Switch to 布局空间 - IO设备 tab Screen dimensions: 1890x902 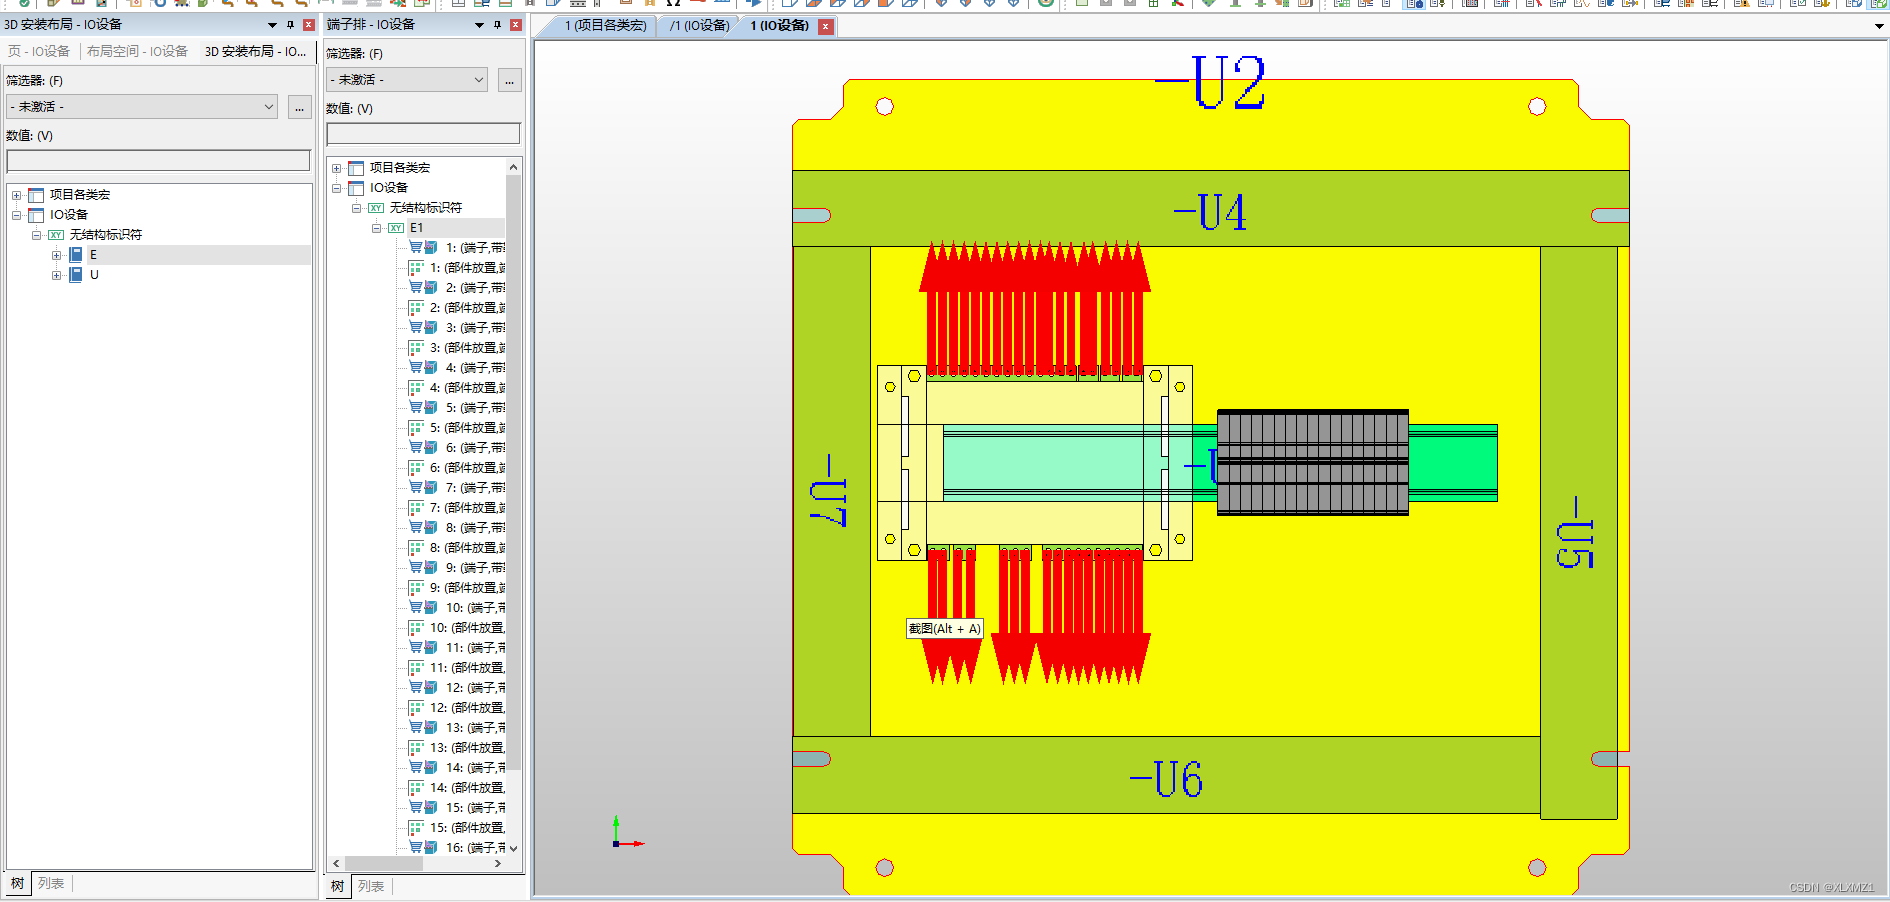coord(137,51)
